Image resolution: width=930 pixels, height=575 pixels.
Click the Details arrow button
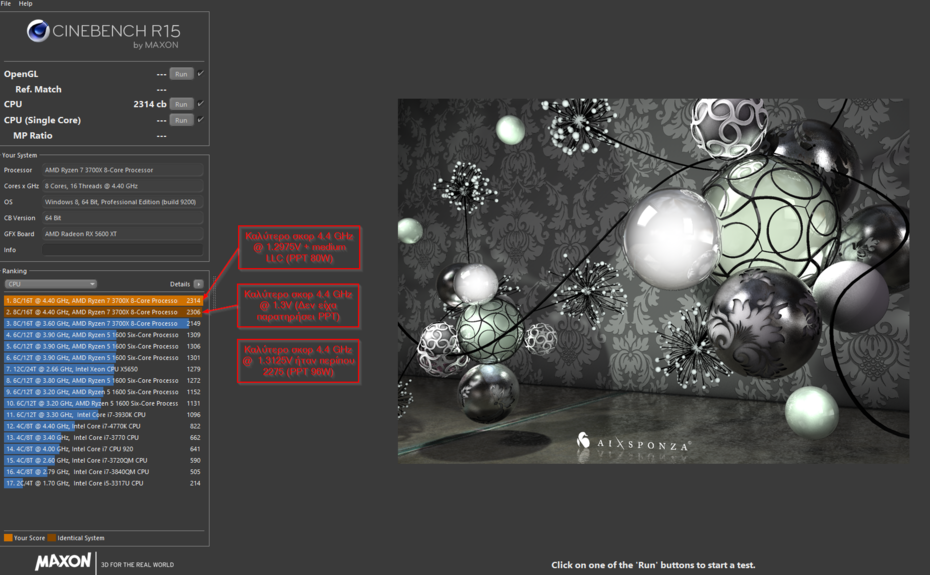pyautogui.click(x=198, y=284)
